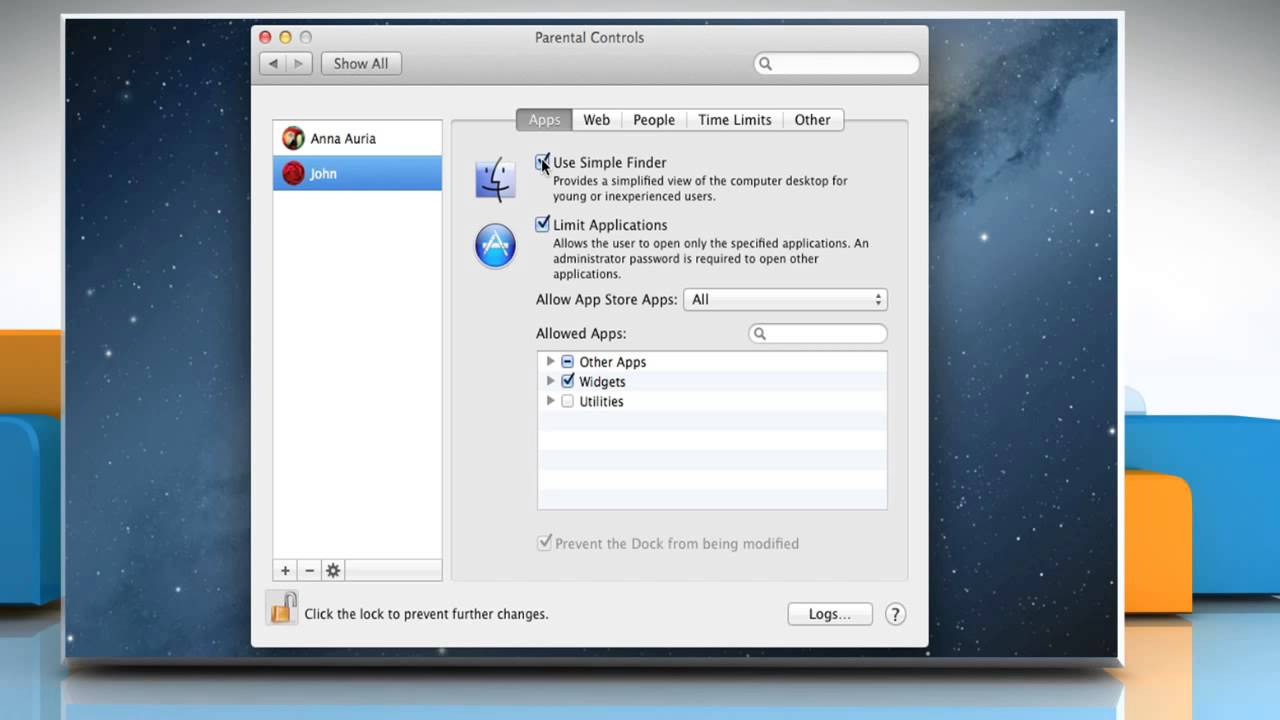Switch to the Web tab
Image resolution: width=1280 pixels, height=720 pixels.
[x=596, y=119]
